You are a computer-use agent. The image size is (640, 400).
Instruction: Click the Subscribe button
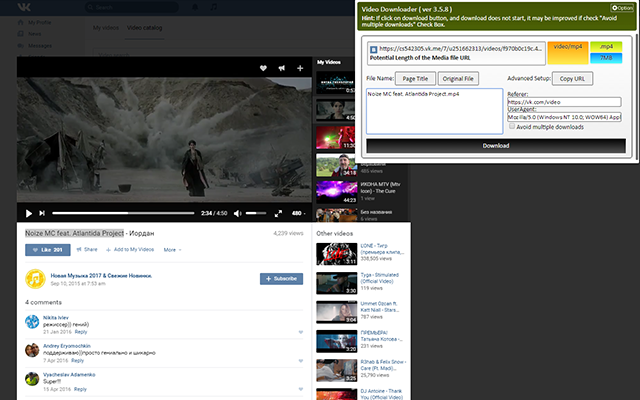(x=281, y=279)
